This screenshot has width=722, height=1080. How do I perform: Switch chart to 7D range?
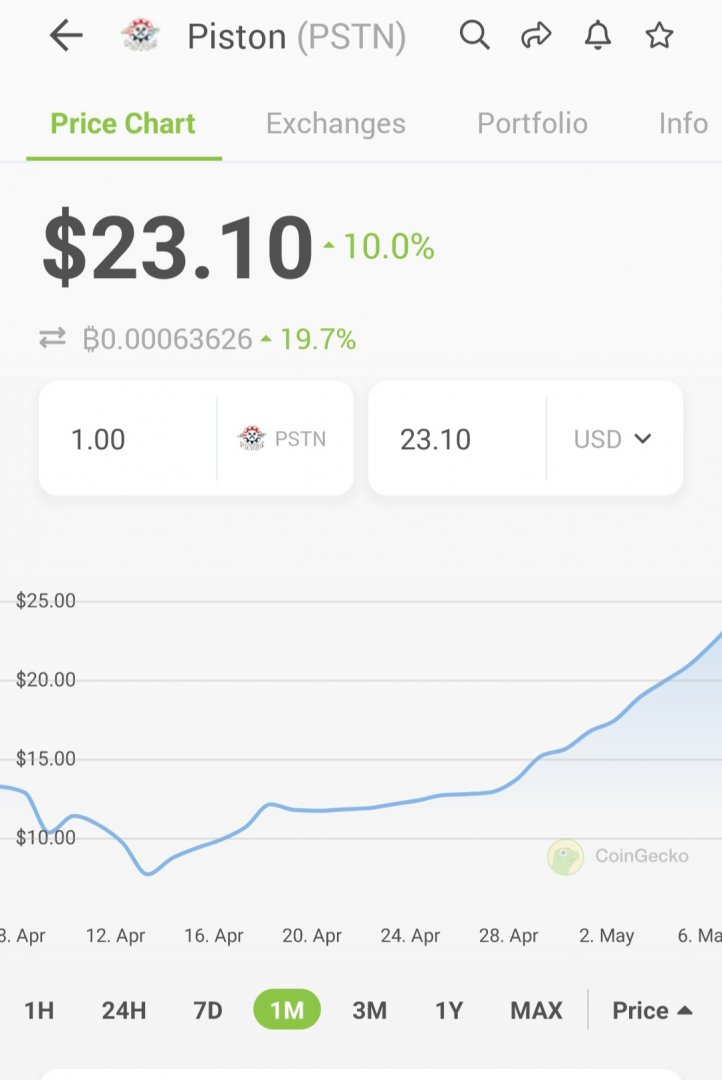(207, 1010)
